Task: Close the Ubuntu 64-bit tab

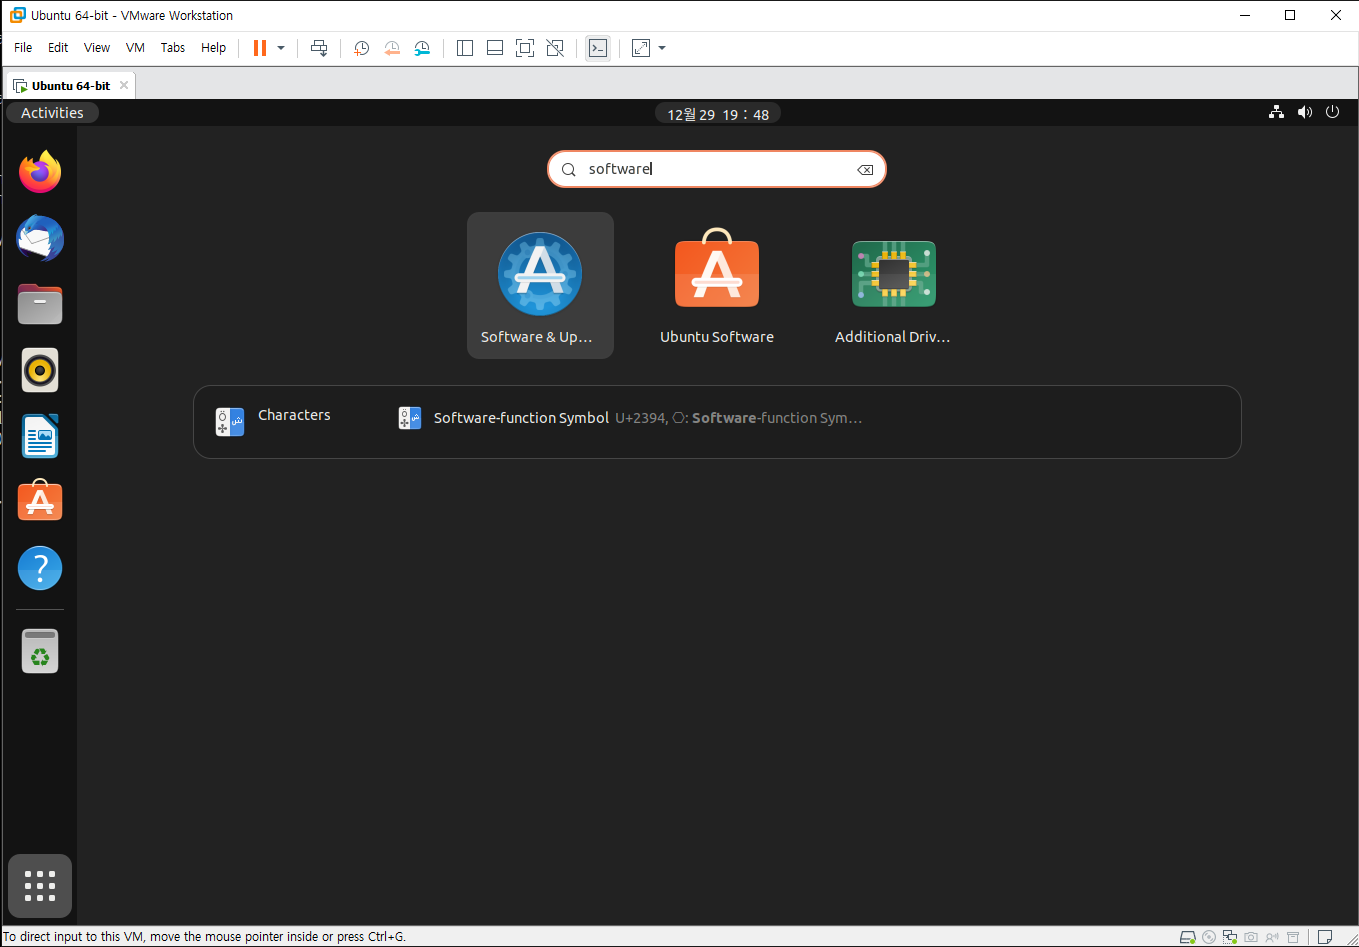Action: pos(124,85)
